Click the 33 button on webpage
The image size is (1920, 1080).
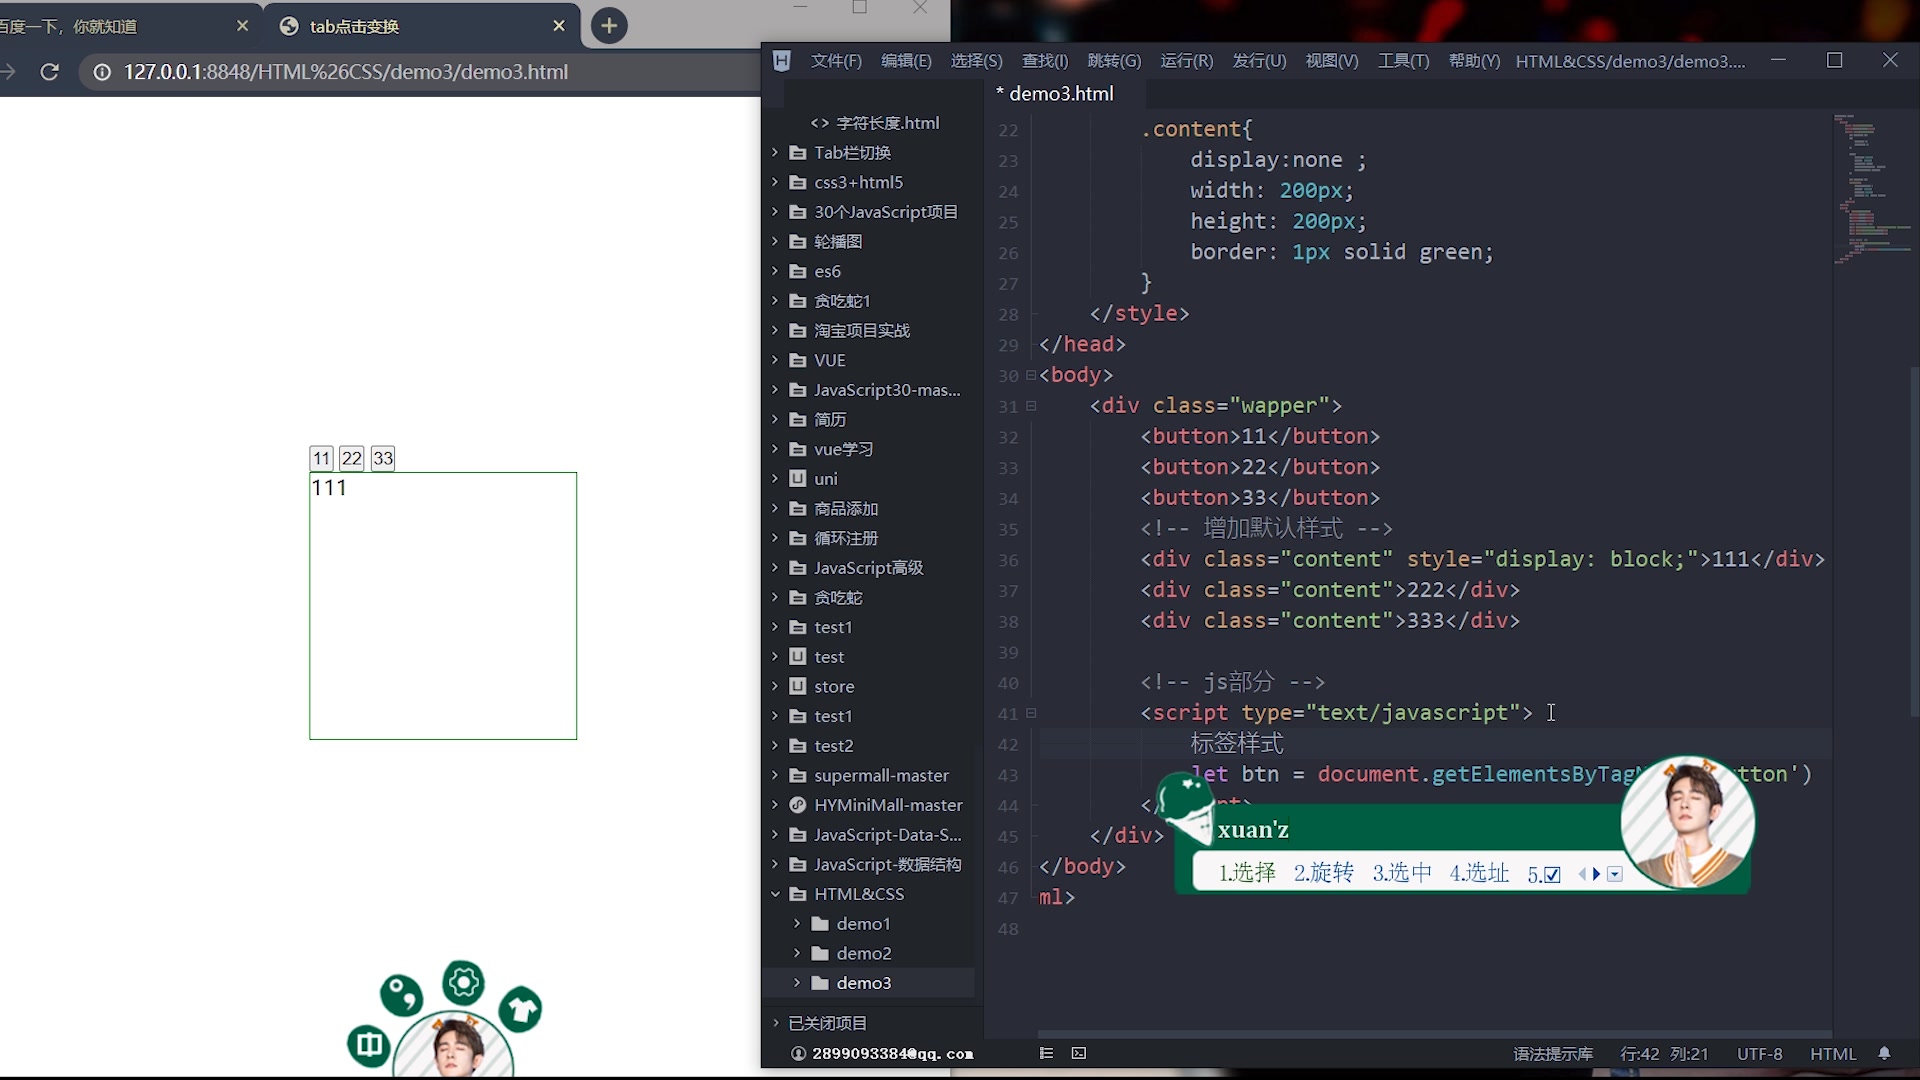point(383,458)
